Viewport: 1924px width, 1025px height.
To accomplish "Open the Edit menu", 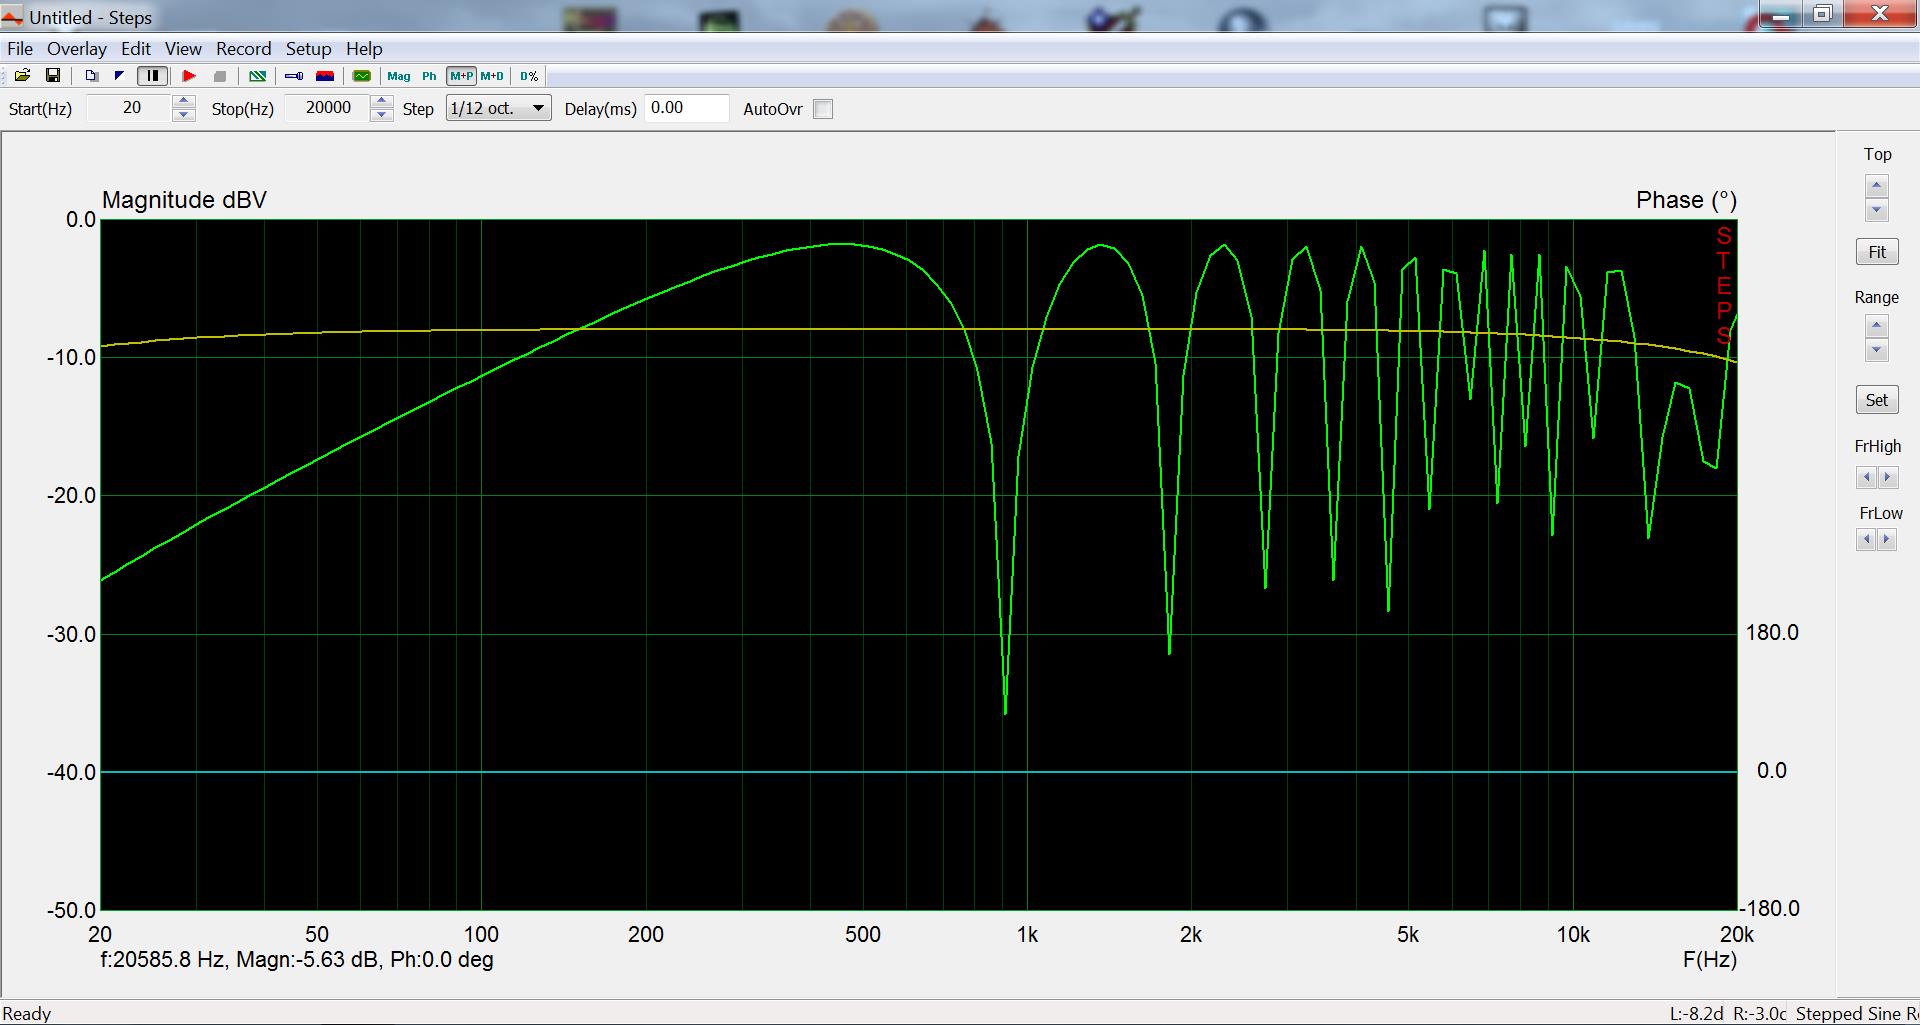I will pyautogui.click(x=136, y=49).
